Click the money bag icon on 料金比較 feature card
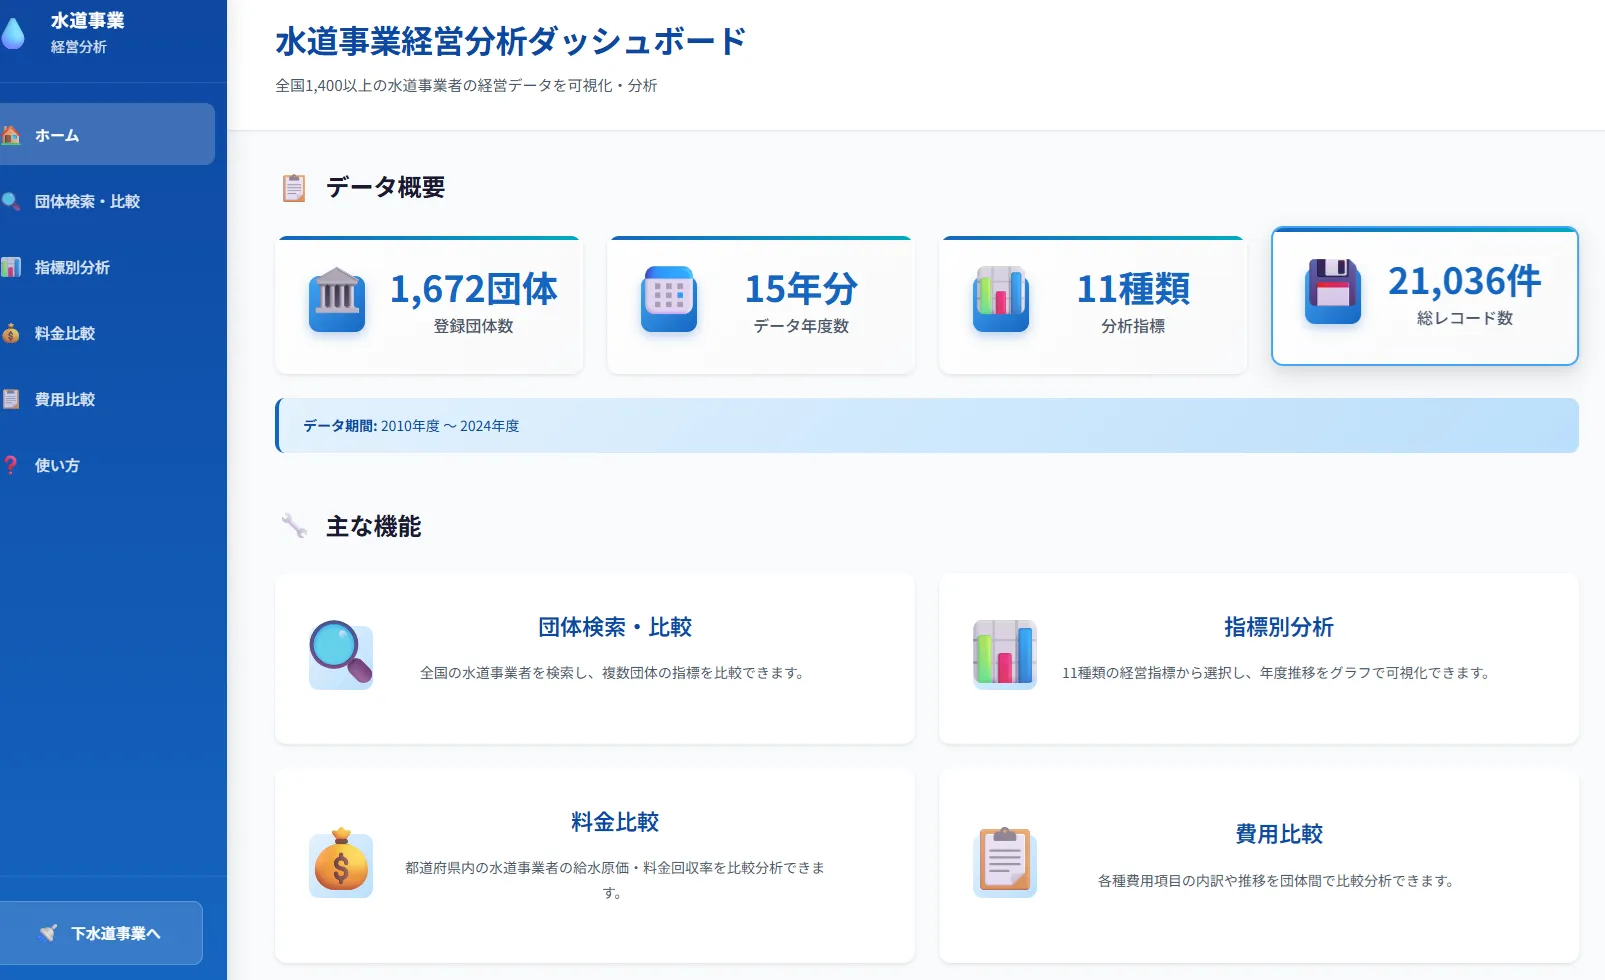This screenshot has width=1605, height=980. (x=341, y=863)
